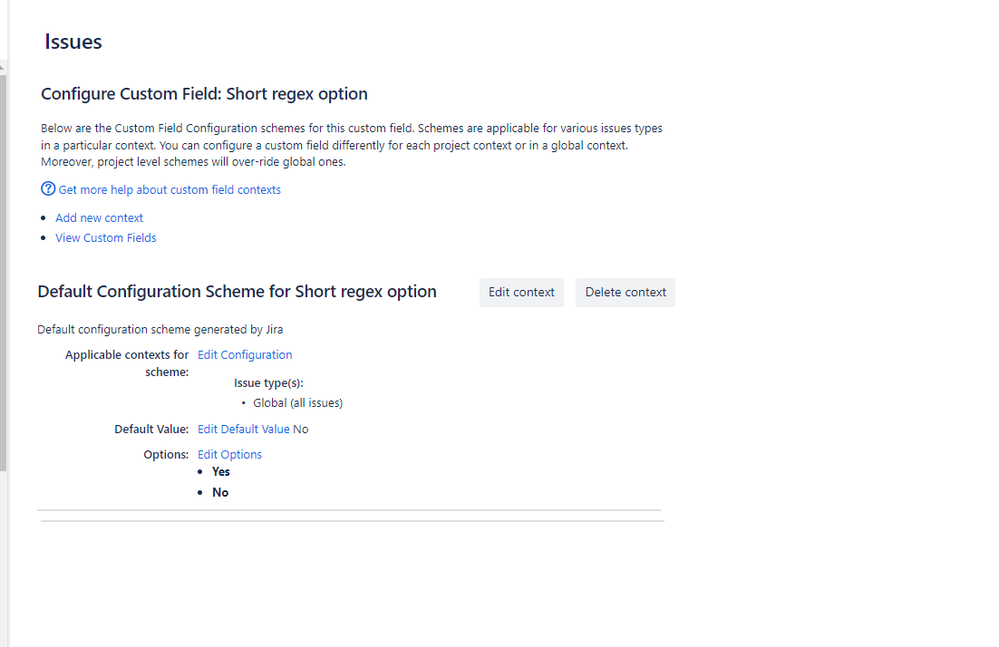Click the Delete context button
Screen dimensions: 999x647
625,292
